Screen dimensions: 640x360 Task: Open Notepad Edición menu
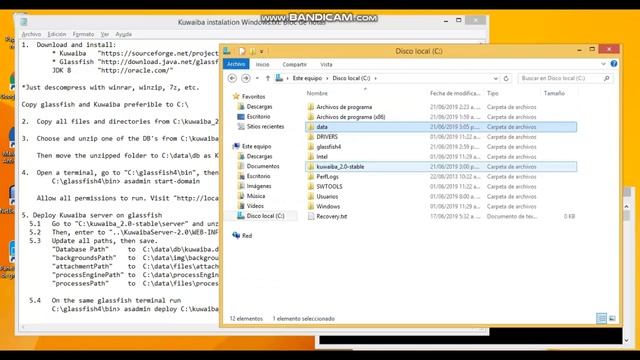pos(57,34)
